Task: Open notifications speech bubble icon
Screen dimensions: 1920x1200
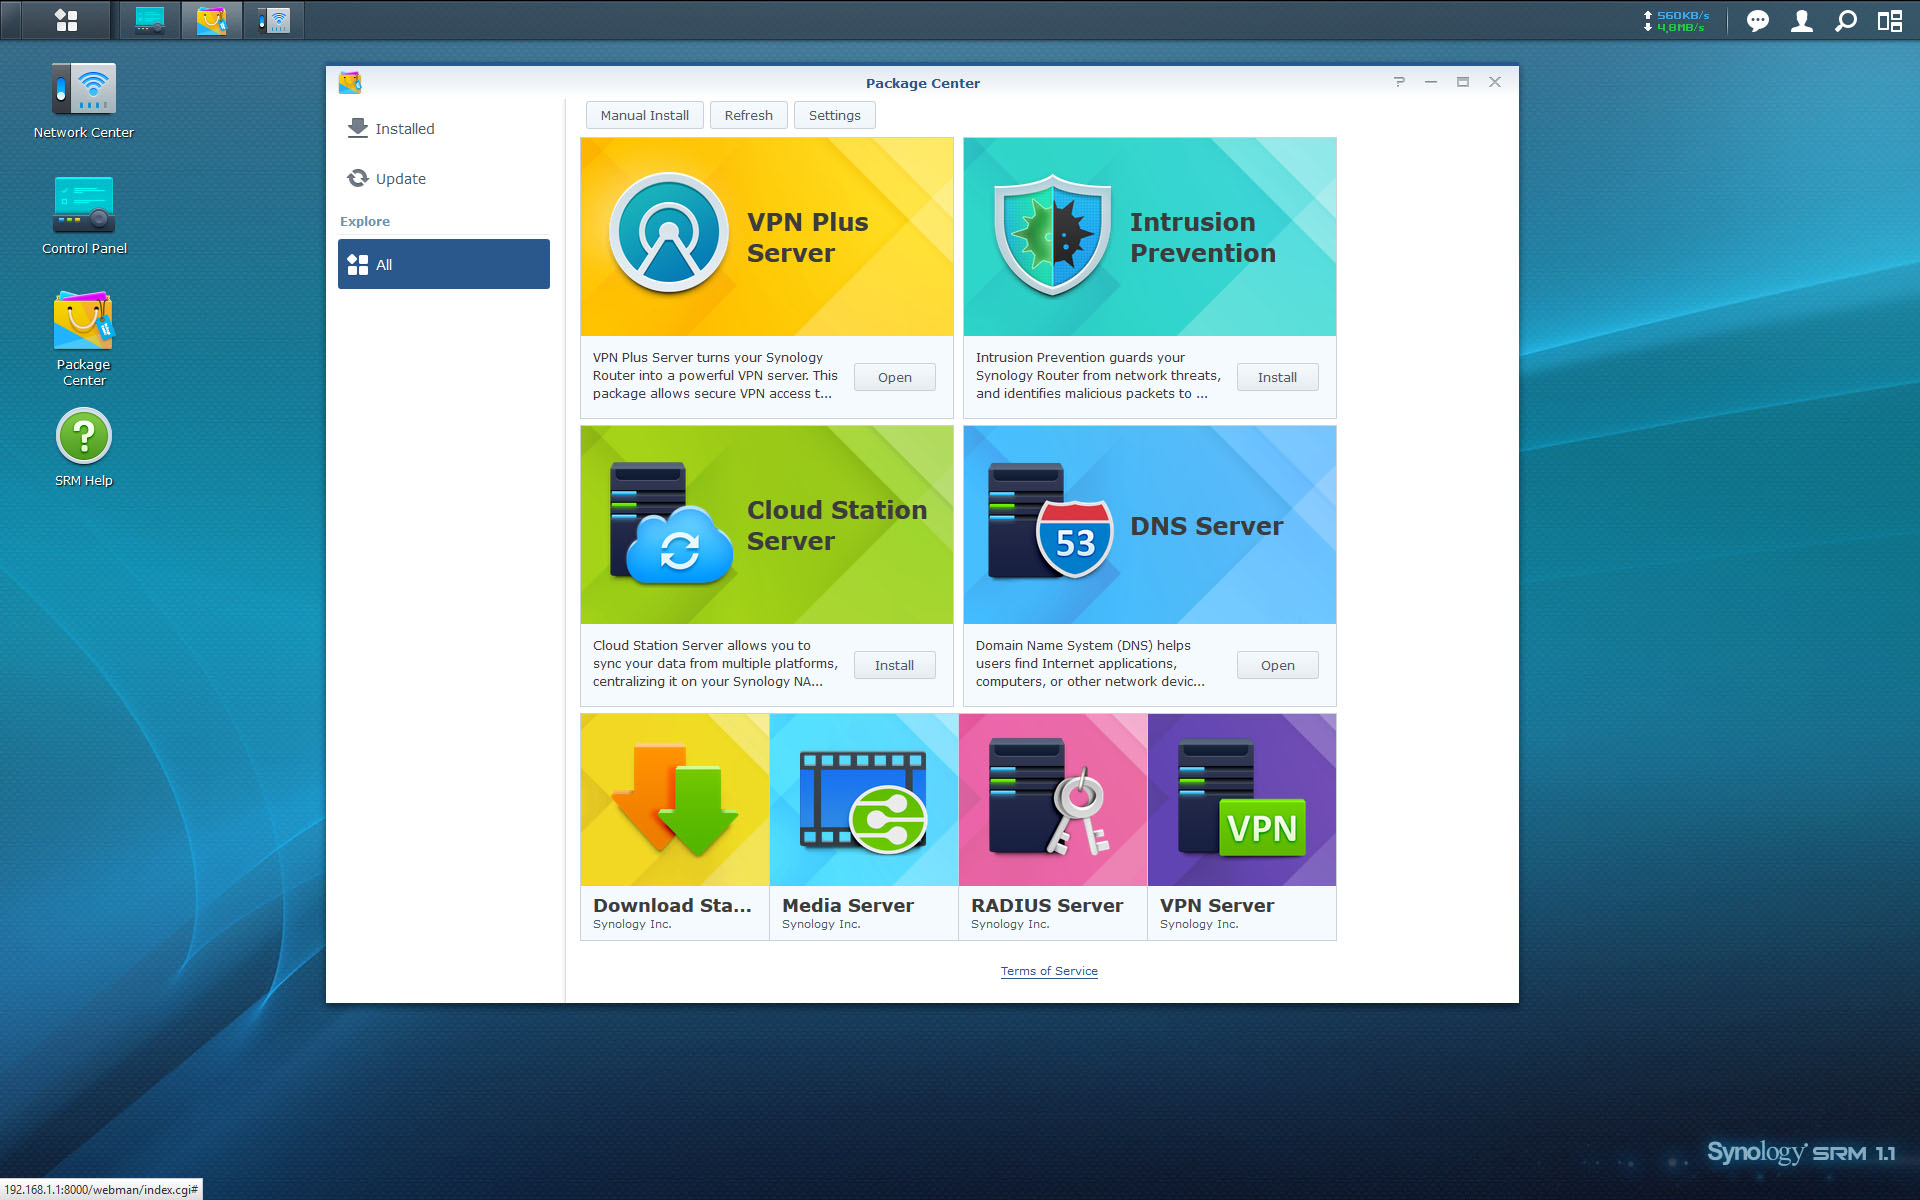Action: click(1757, 21)
